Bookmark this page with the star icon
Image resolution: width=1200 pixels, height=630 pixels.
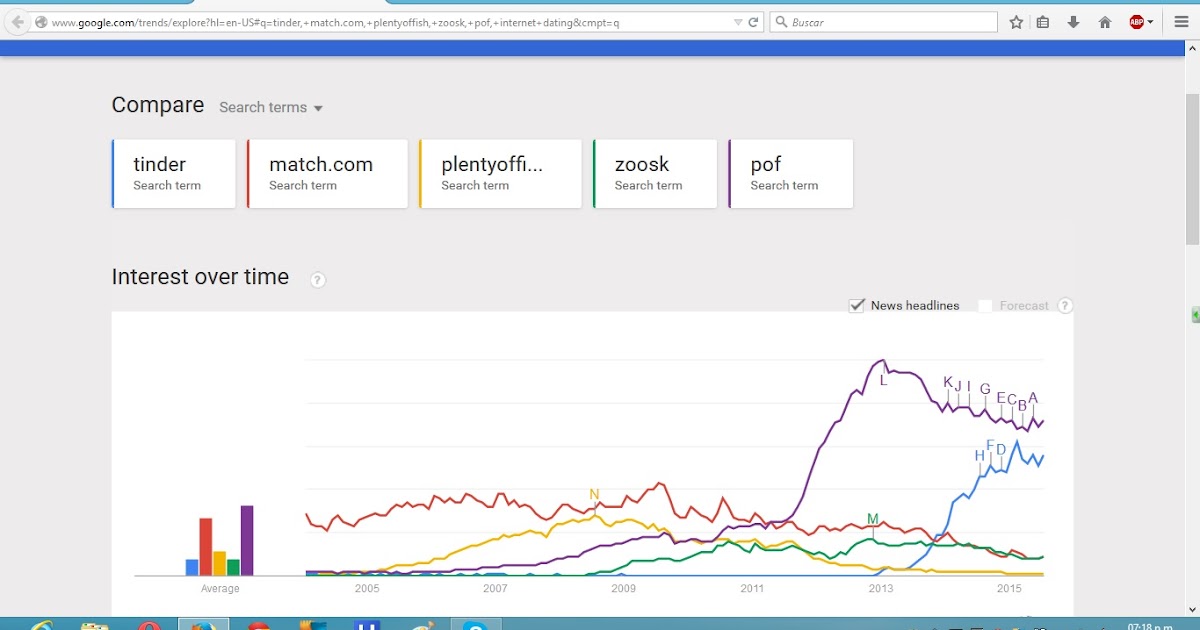[x=1016, y=22]
